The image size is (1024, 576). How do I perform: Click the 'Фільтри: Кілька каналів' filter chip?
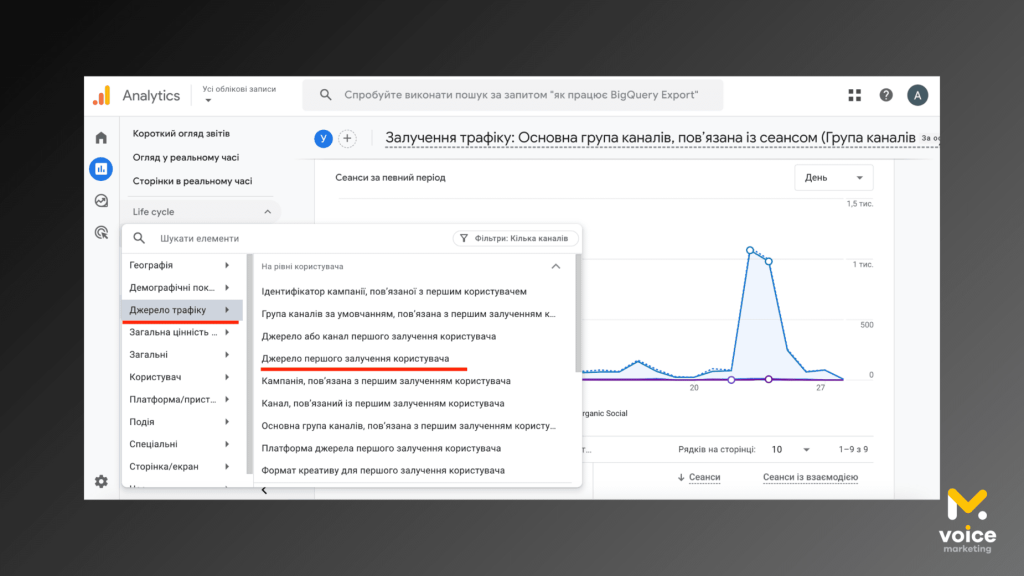[x=515, y=239]
